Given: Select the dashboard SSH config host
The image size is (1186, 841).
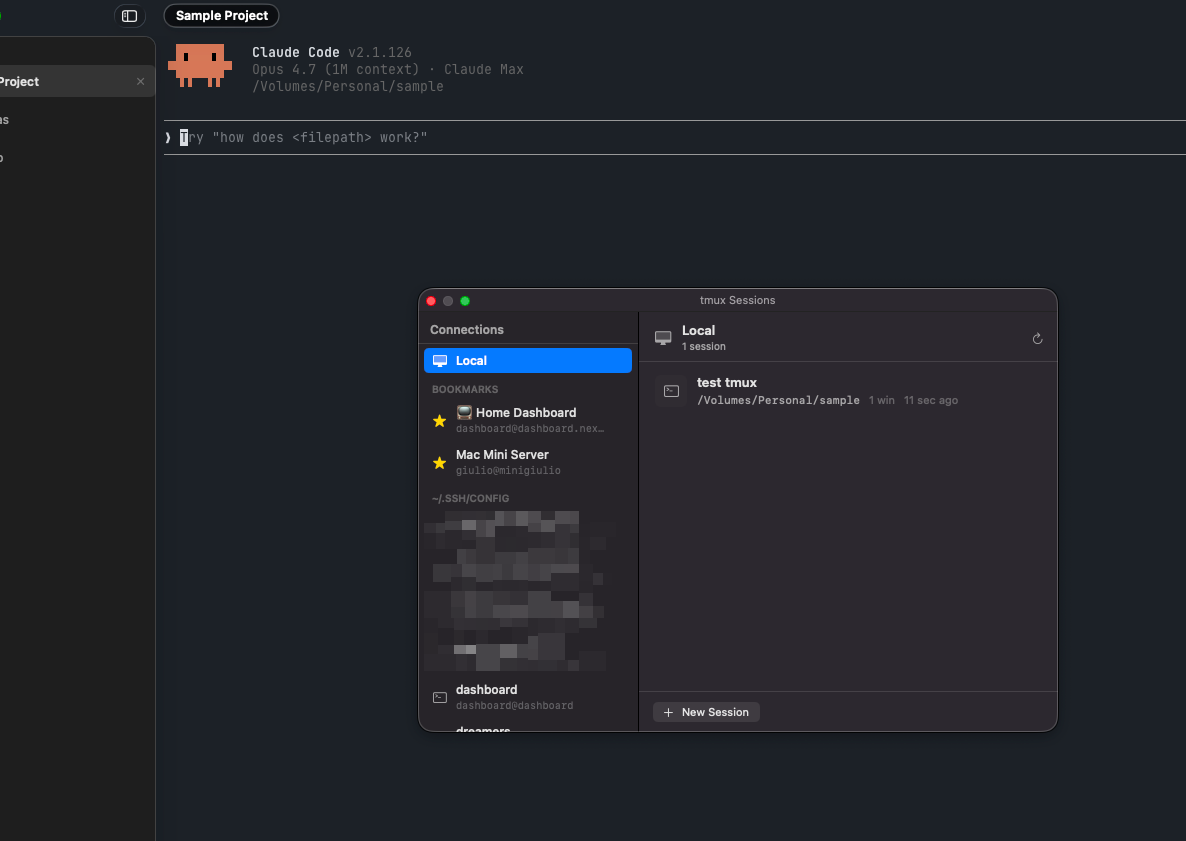Looking at the screenshot, I should coord(528,697).
